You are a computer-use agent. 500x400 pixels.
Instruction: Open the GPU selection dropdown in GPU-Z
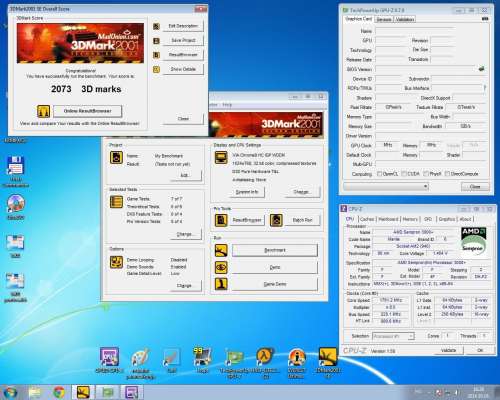[386, 186]
